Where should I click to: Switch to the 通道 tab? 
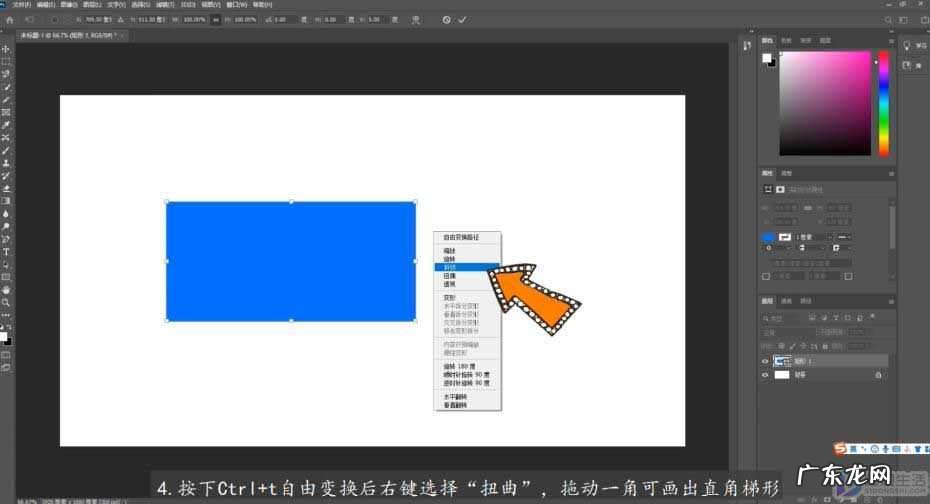(x=786, y=301)
